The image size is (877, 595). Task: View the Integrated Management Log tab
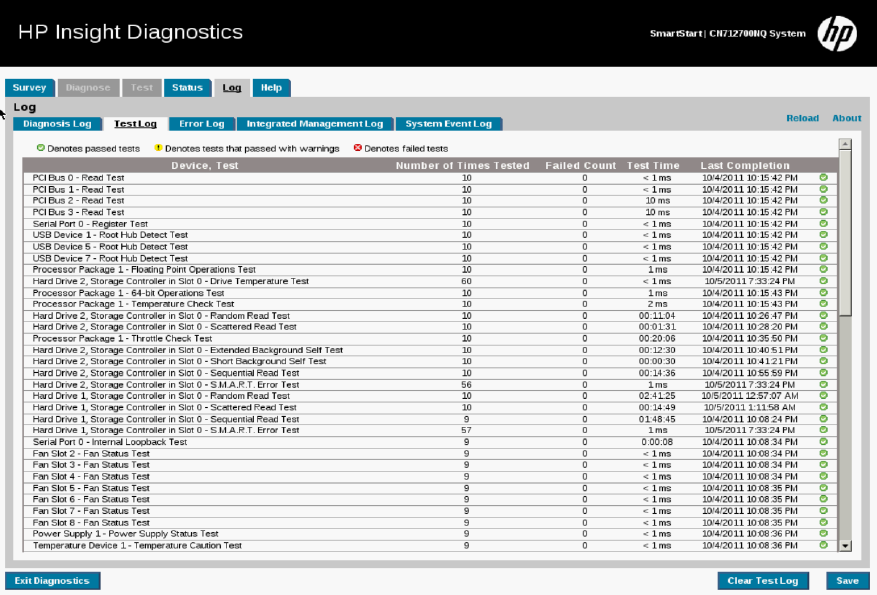click(x=314, y=124)
